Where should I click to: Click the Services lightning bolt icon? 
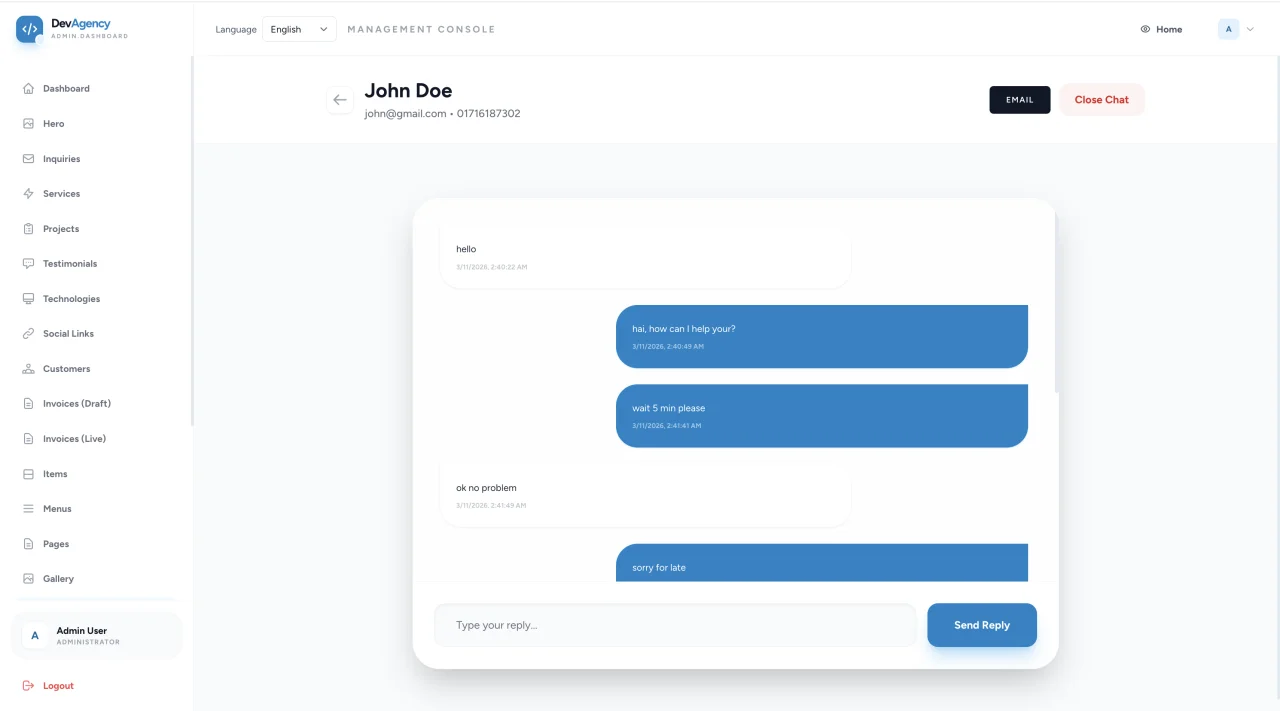point(28,194)
